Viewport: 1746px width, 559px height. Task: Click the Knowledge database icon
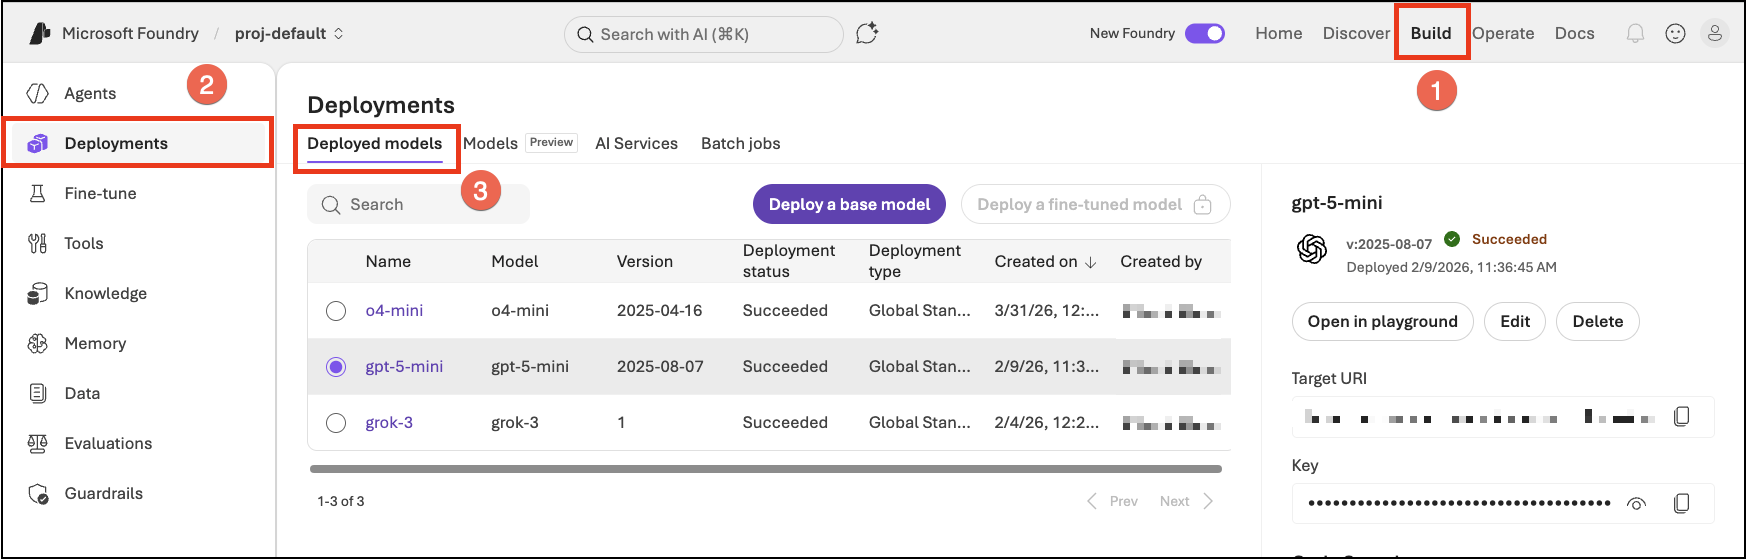click(x=38, y=293)
